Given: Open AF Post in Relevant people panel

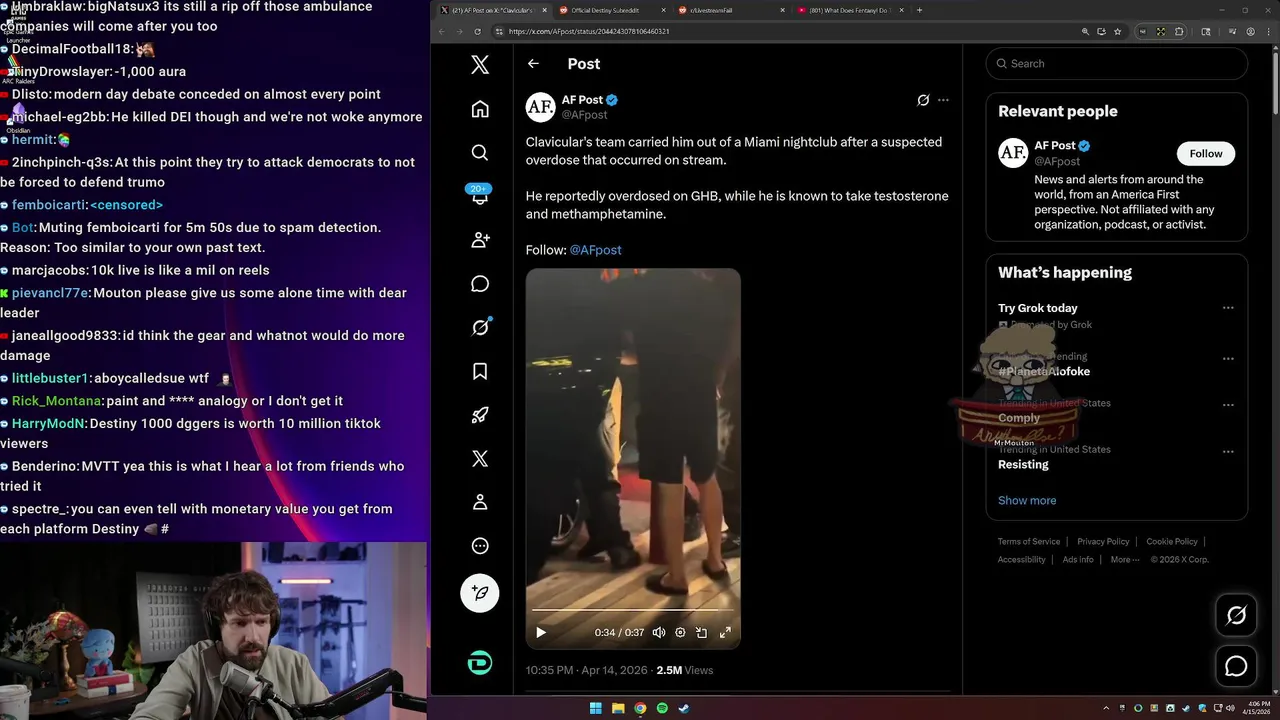Looking at the screenshot, I should tap(1055, 146).
